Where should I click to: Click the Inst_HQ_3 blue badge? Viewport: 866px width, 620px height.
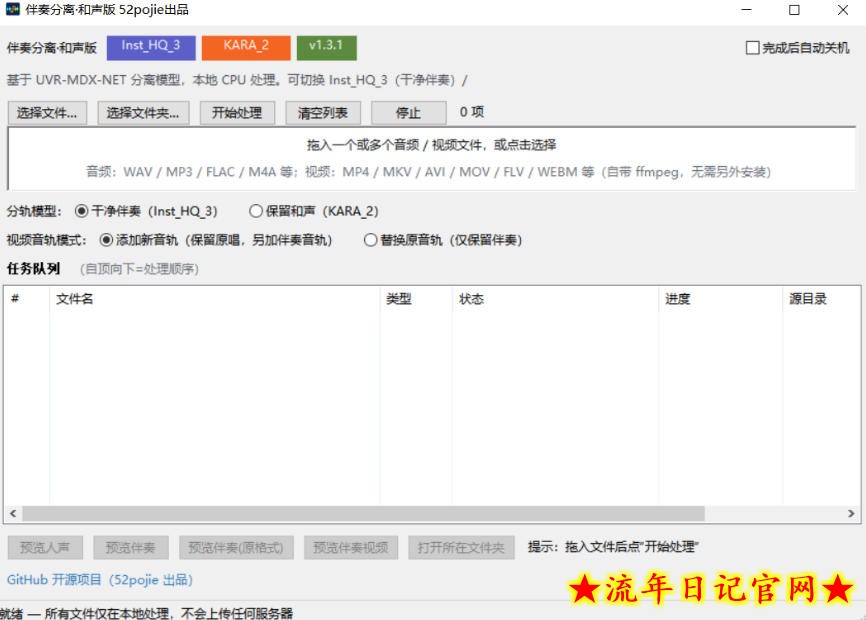point(151,47)
